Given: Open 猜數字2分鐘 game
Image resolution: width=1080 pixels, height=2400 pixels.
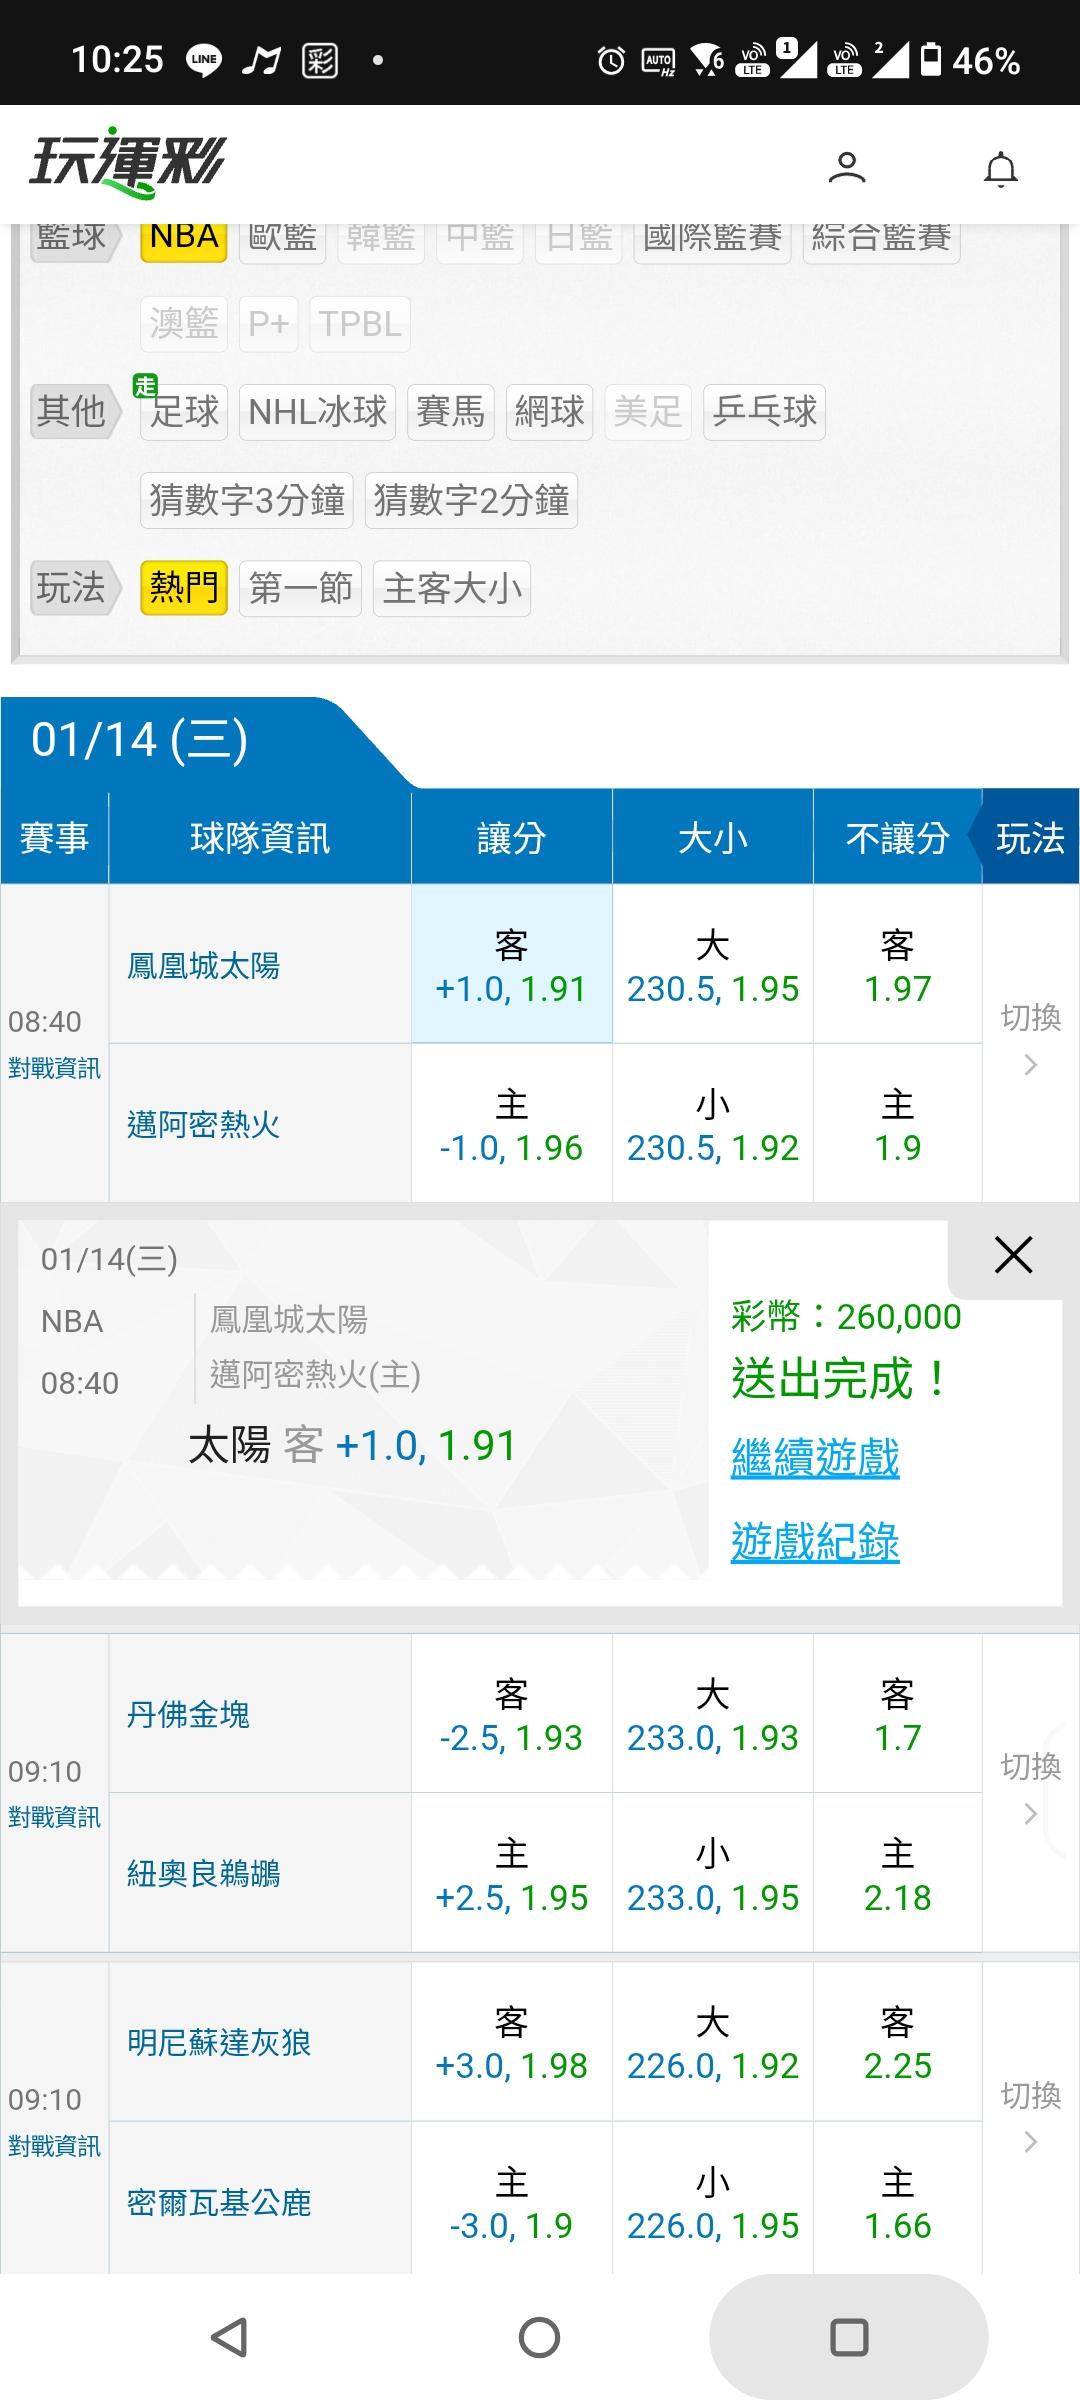Looking at the screenshot, I should point(471,500).
